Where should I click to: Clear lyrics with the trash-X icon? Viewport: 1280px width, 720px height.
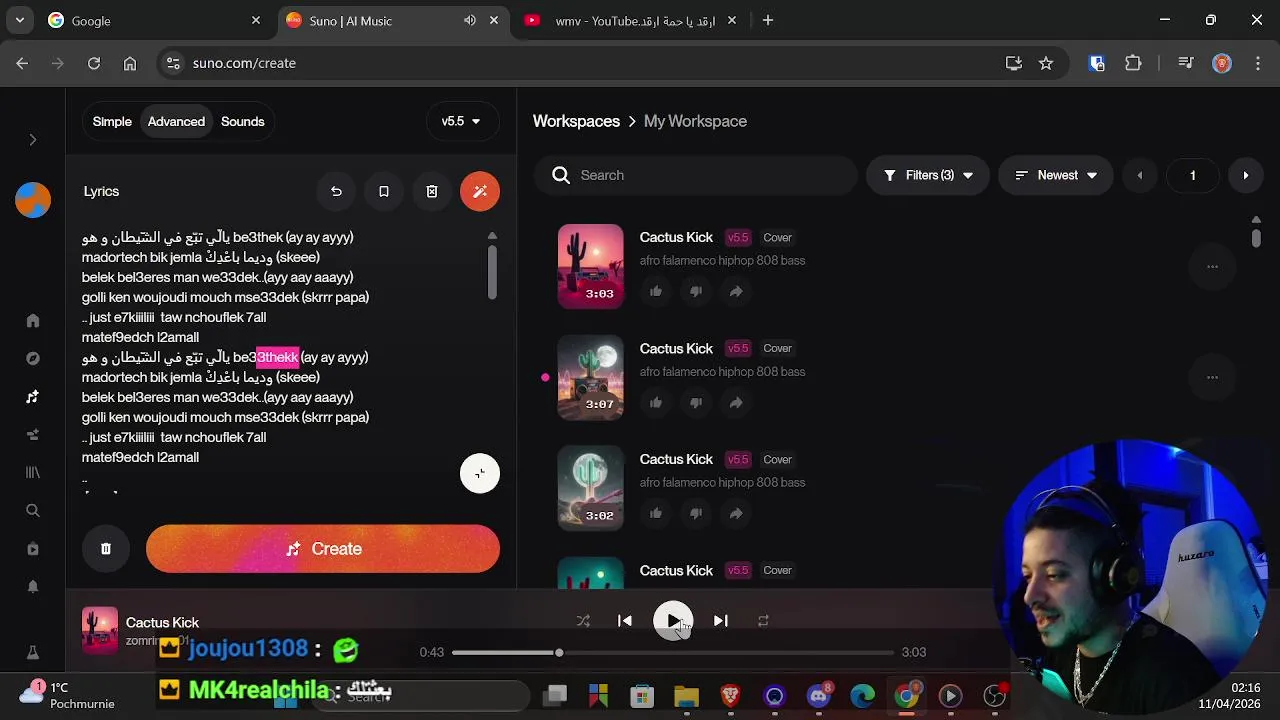pyautogui.click(x=432, y=191)
